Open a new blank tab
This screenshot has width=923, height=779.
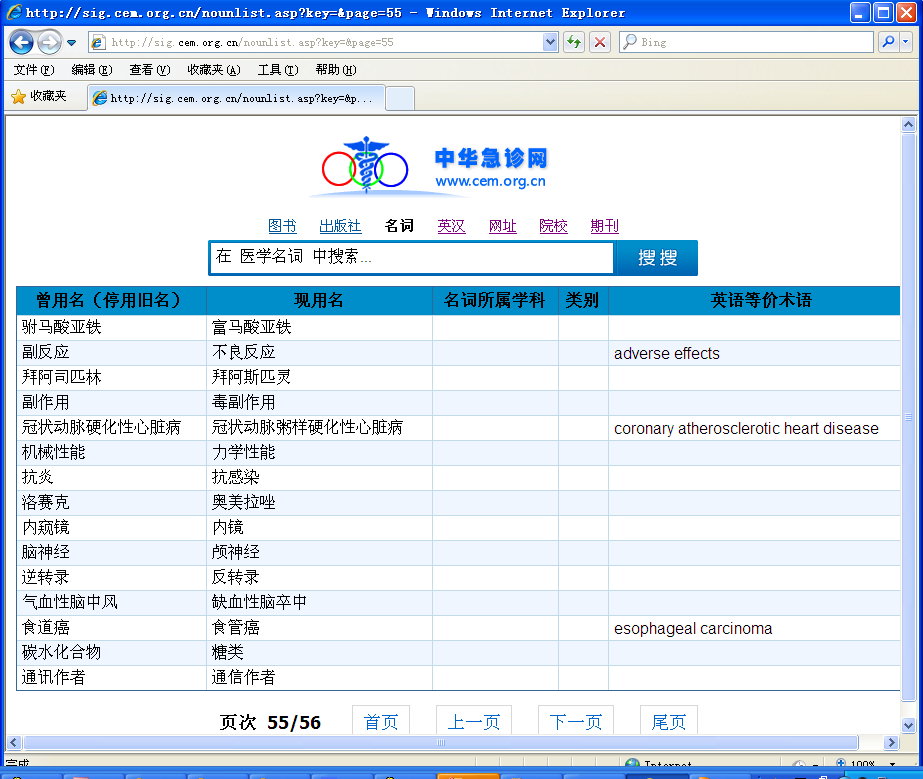(x=400, y=98)
